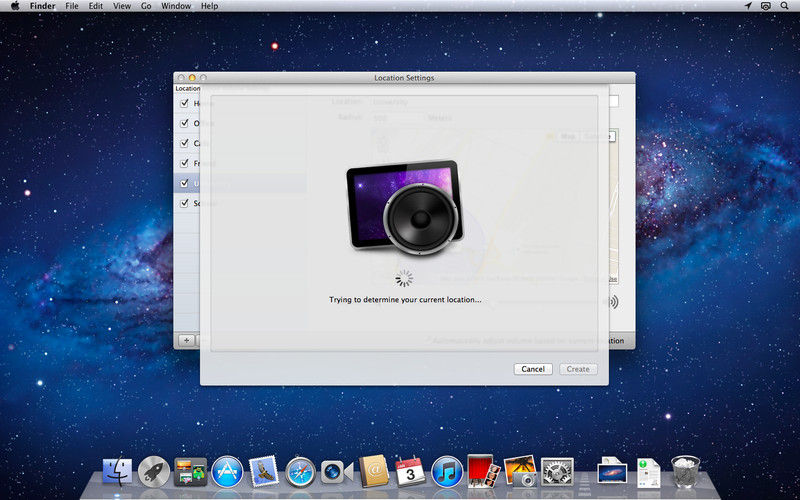Open Photo Booth in the dock

[483, 471]
